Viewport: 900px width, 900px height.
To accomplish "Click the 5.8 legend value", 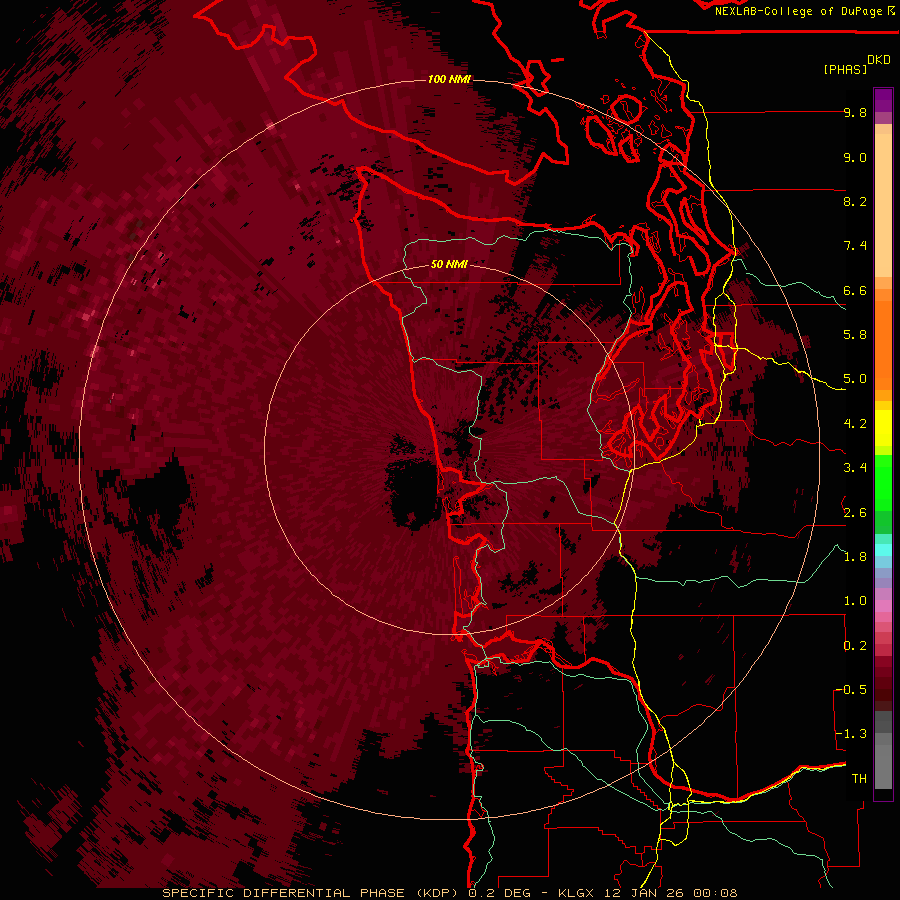I will click(x=855, y=335).
